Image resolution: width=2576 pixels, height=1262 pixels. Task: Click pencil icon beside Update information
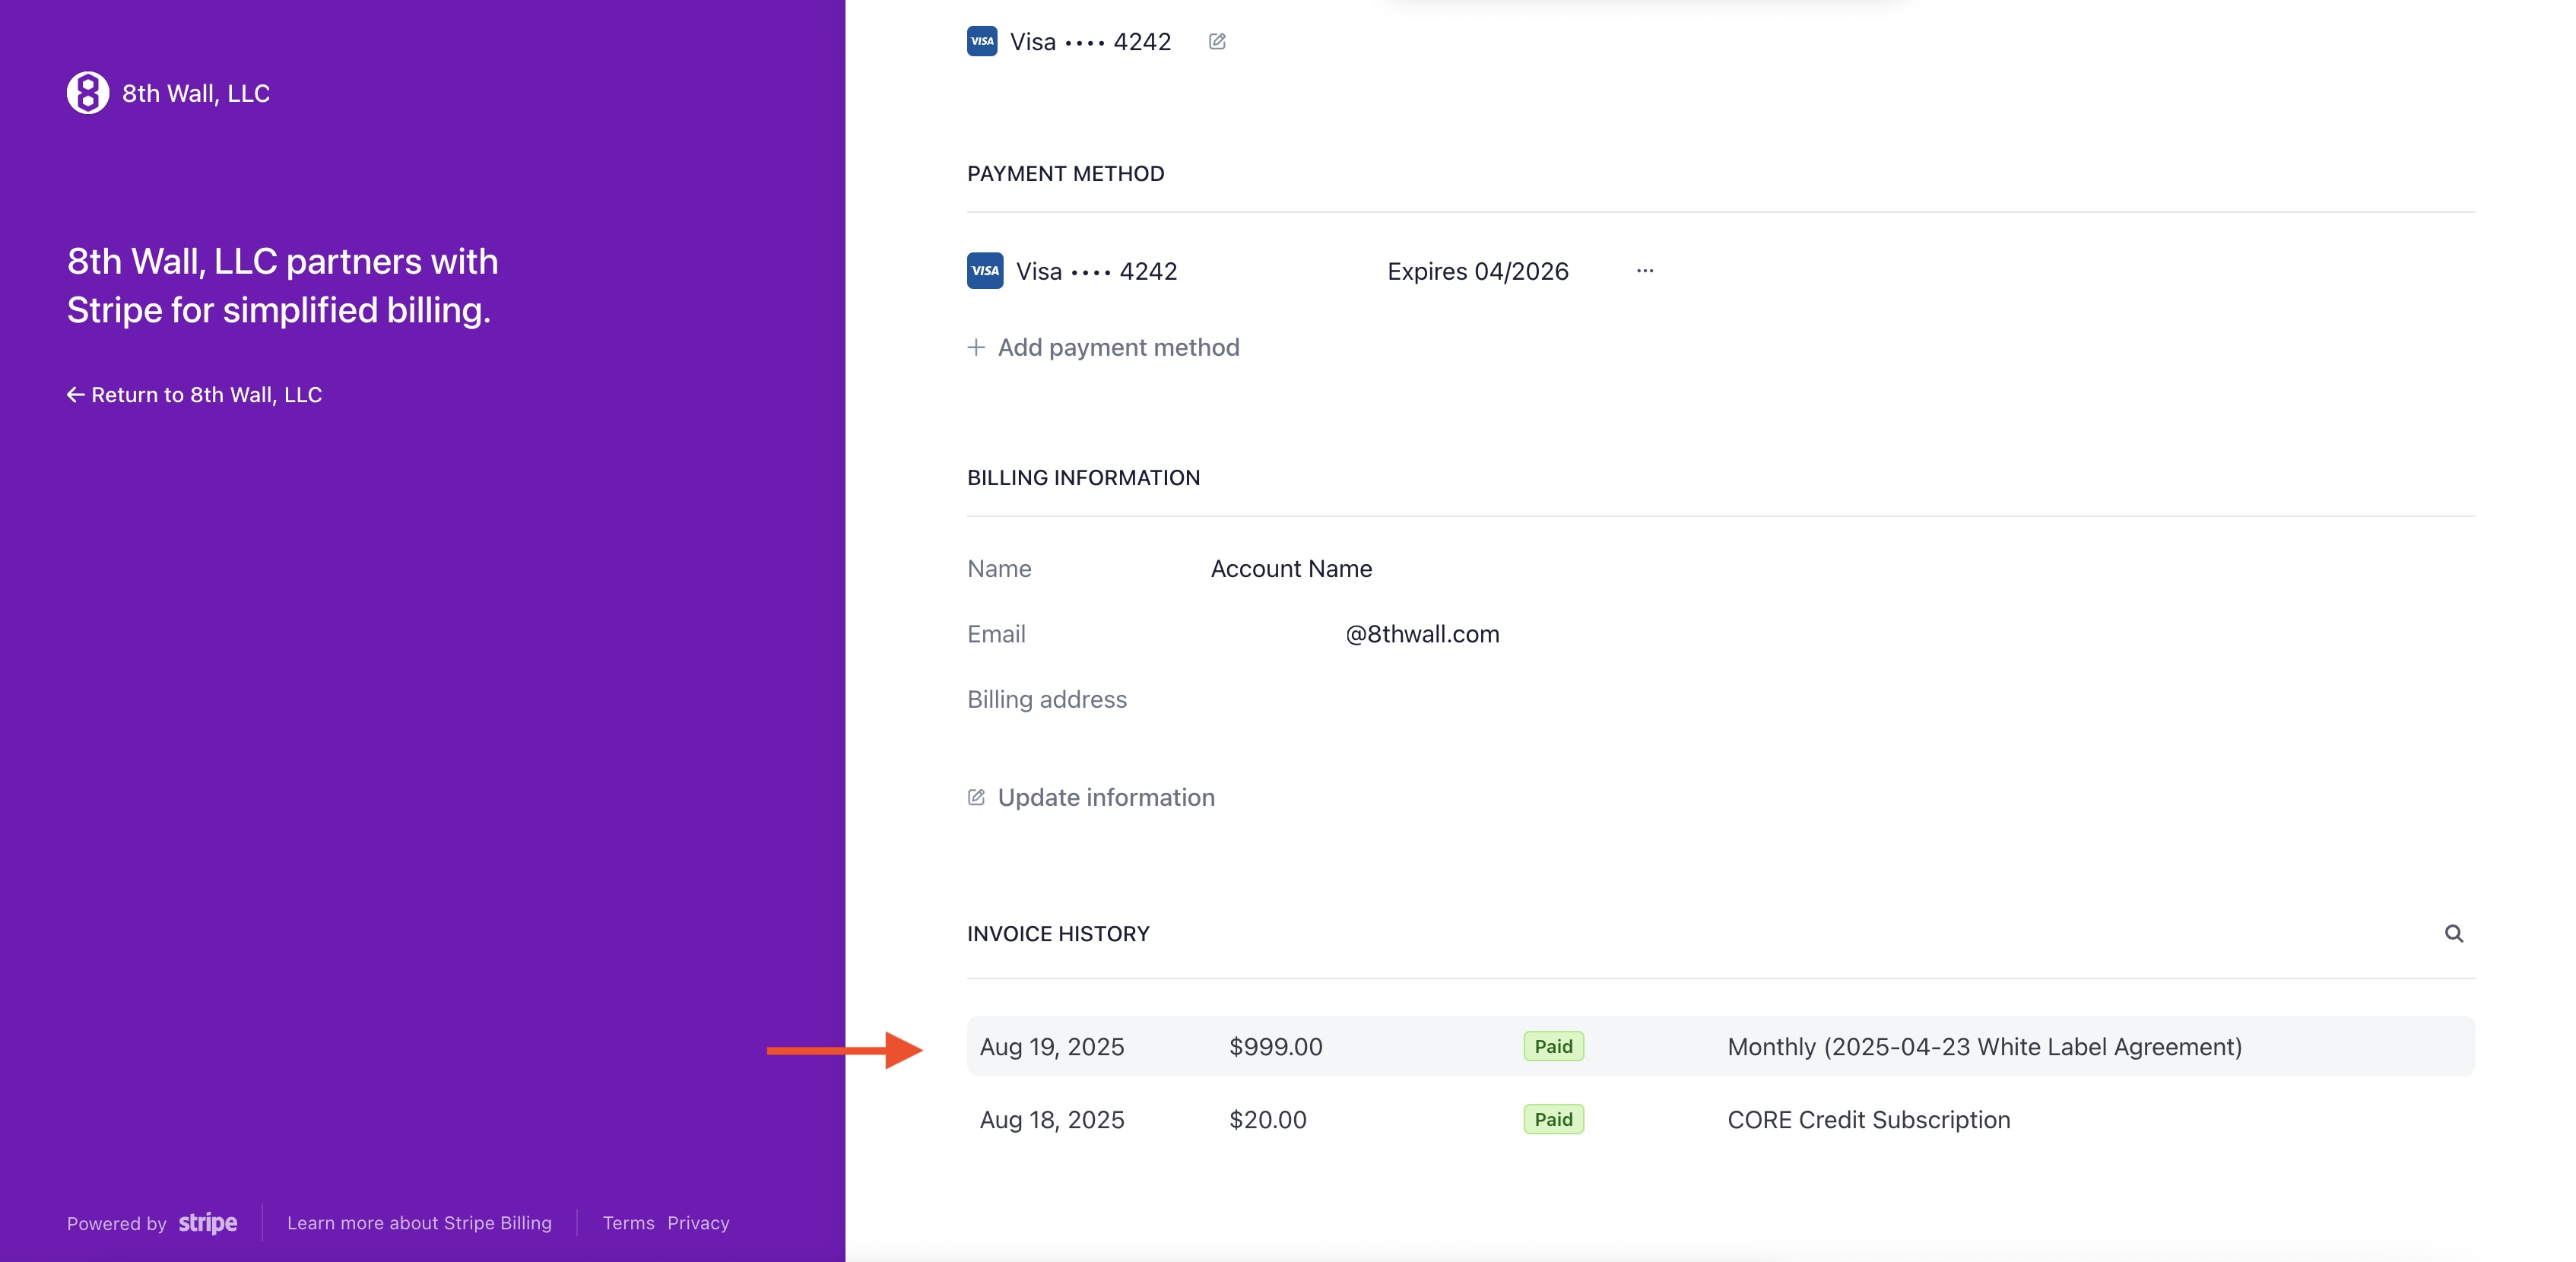click(976, 797)
